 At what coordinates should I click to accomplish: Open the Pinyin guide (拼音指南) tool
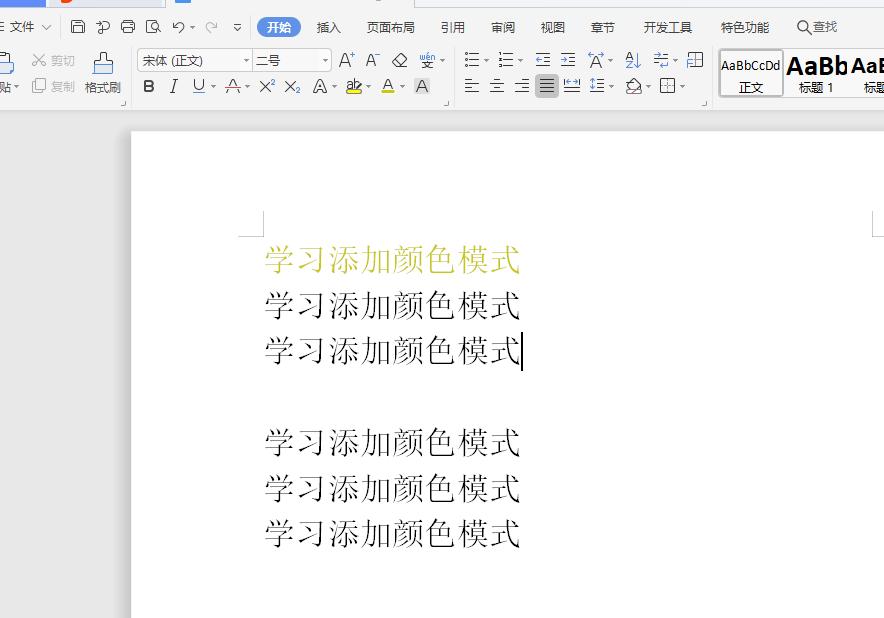click(x=428, y=60)
